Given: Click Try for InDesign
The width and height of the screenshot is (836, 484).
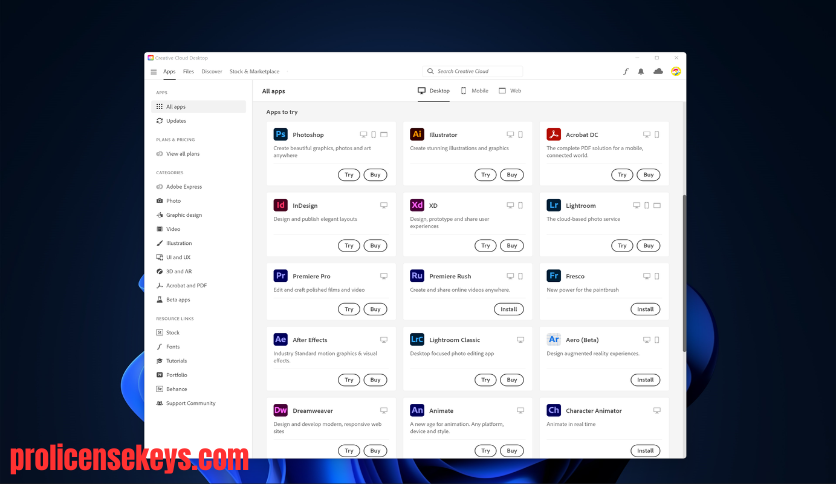Looking at the screenshot, I should (x=349, y=246).
